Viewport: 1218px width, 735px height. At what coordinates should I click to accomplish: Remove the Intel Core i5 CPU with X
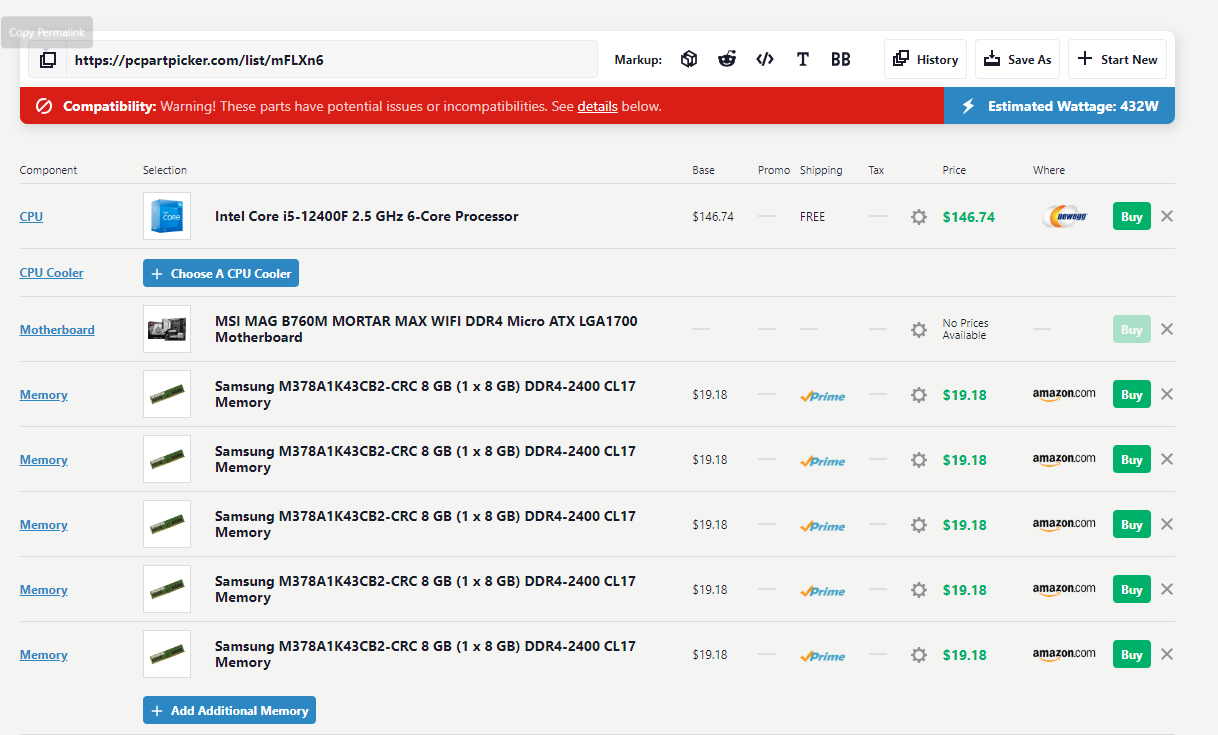pos(1167,216)
